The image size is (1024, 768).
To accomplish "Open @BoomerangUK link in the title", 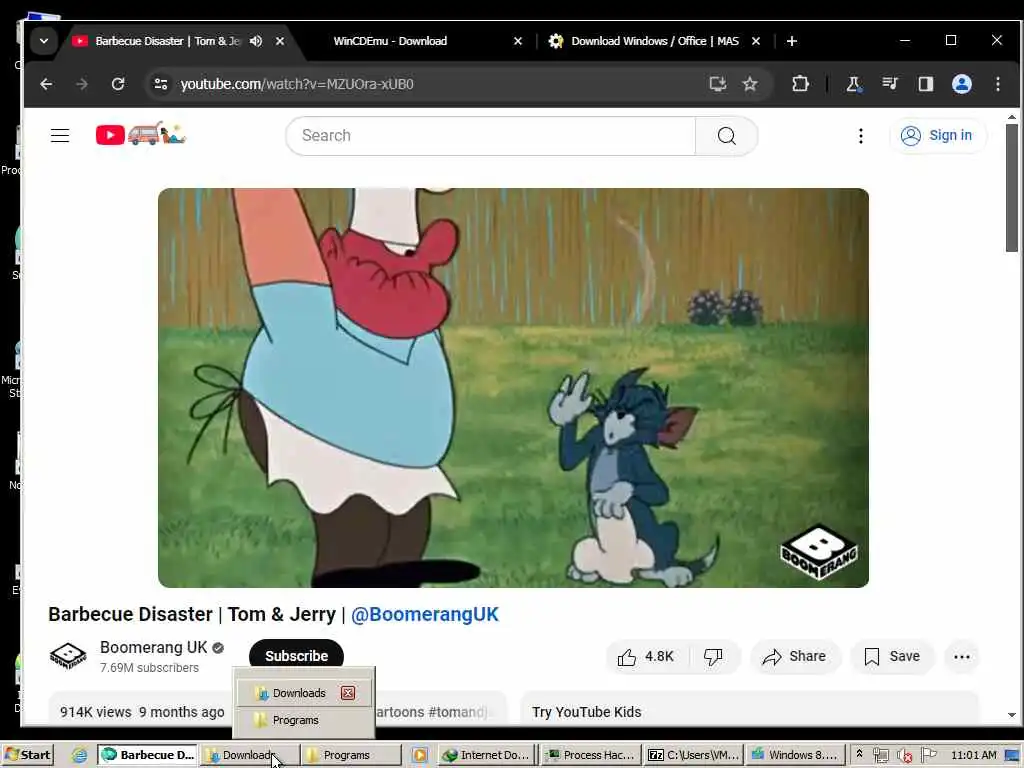I will [424, 614].
